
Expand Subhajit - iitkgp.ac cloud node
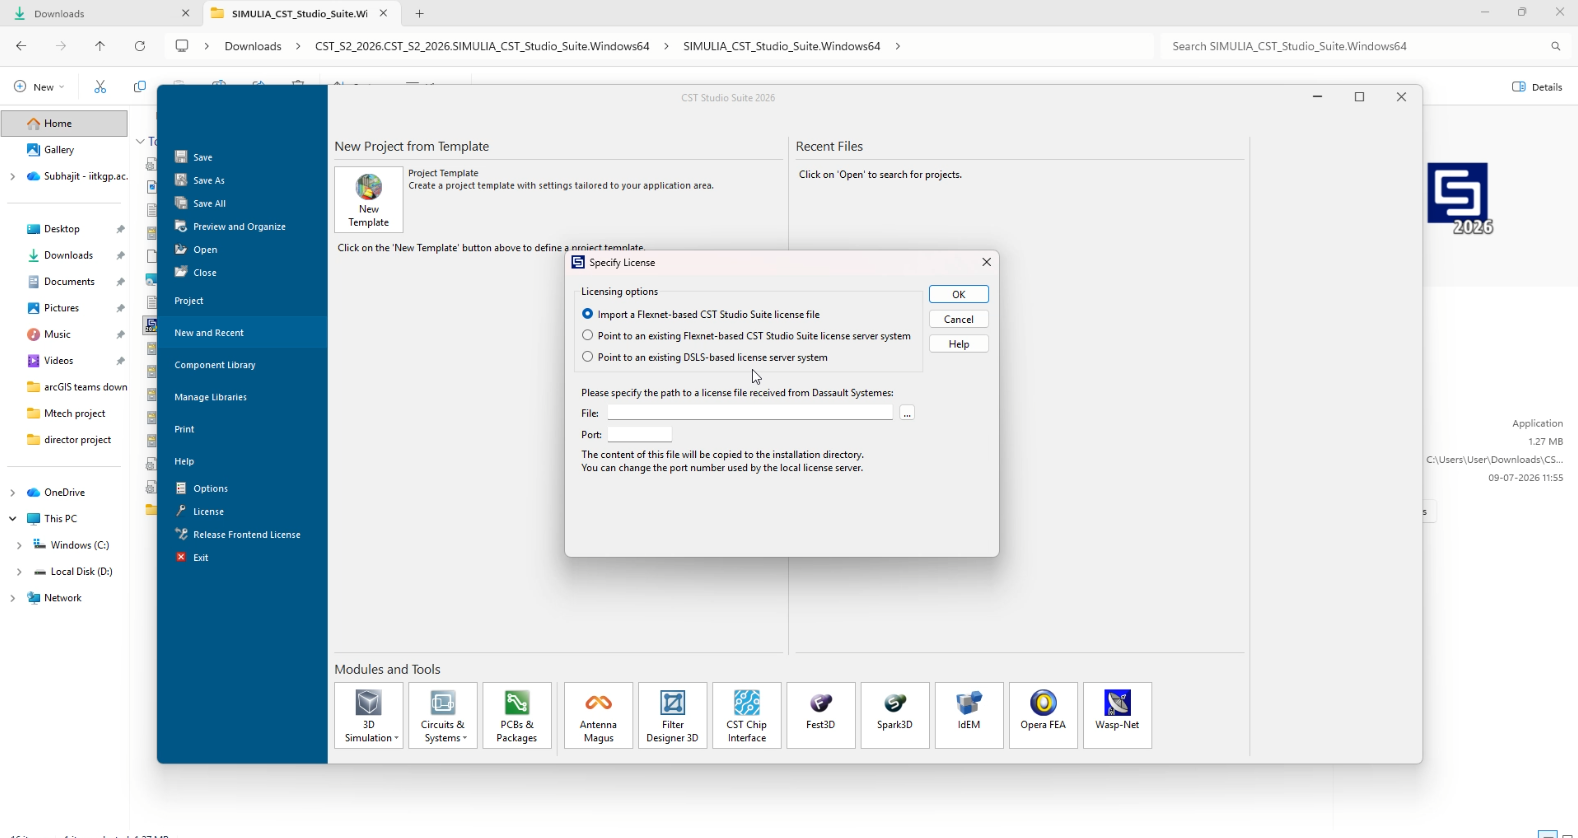(x=12, y=176)
